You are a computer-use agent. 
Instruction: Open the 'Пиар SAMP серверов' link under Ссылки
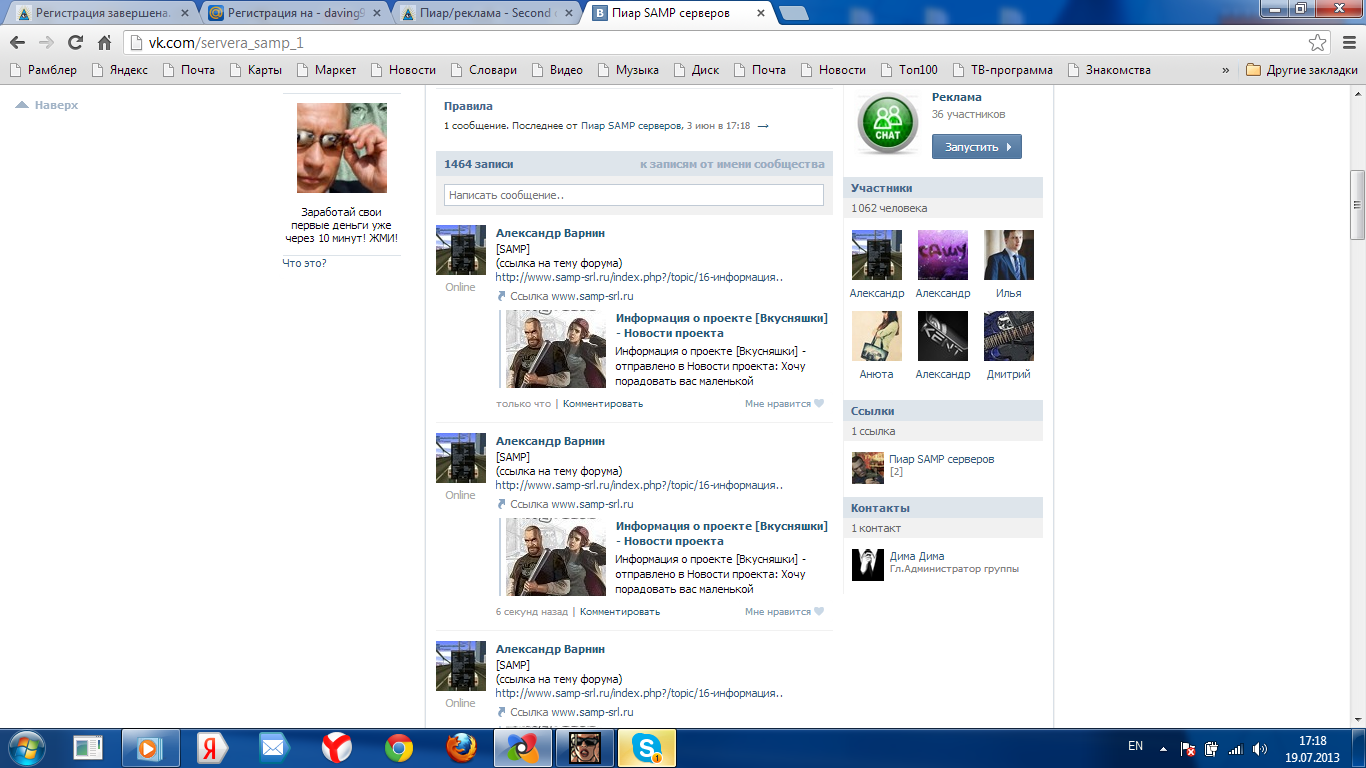942,459
